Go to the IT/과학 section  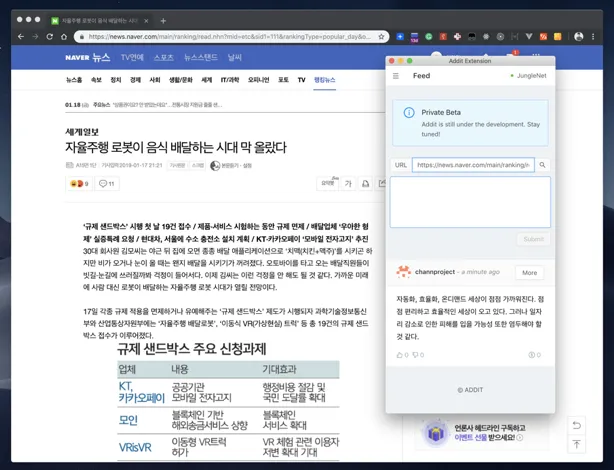pyautogui.click(x=230, y=80)
